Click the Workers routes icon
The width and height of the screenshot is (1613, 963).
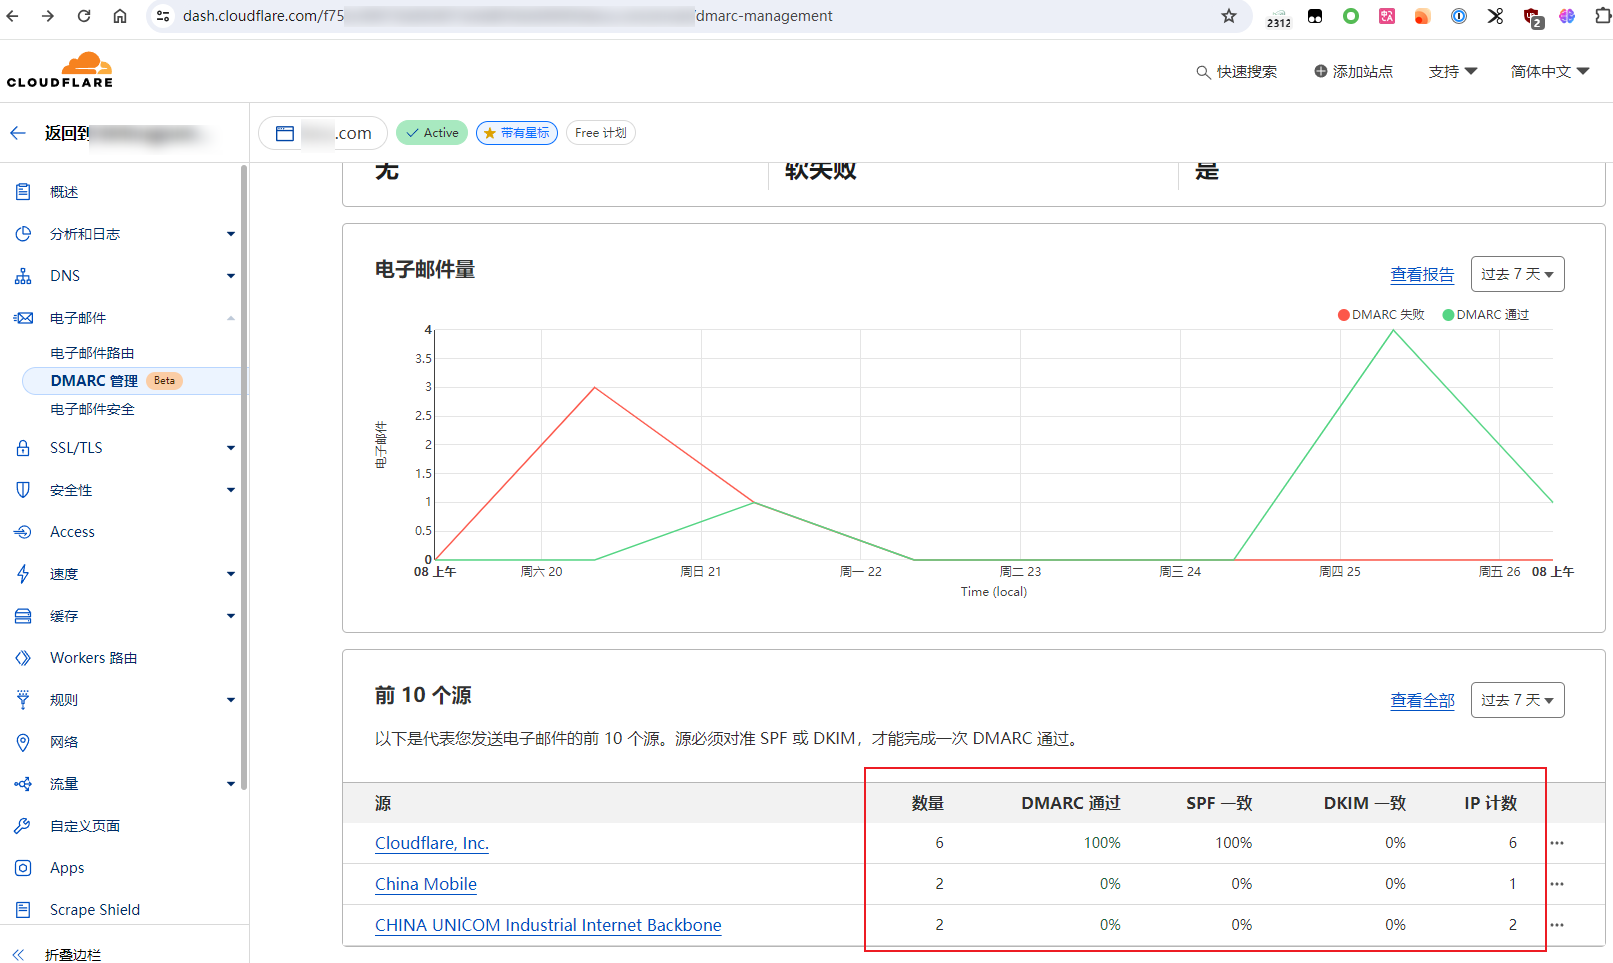[23, 657]
